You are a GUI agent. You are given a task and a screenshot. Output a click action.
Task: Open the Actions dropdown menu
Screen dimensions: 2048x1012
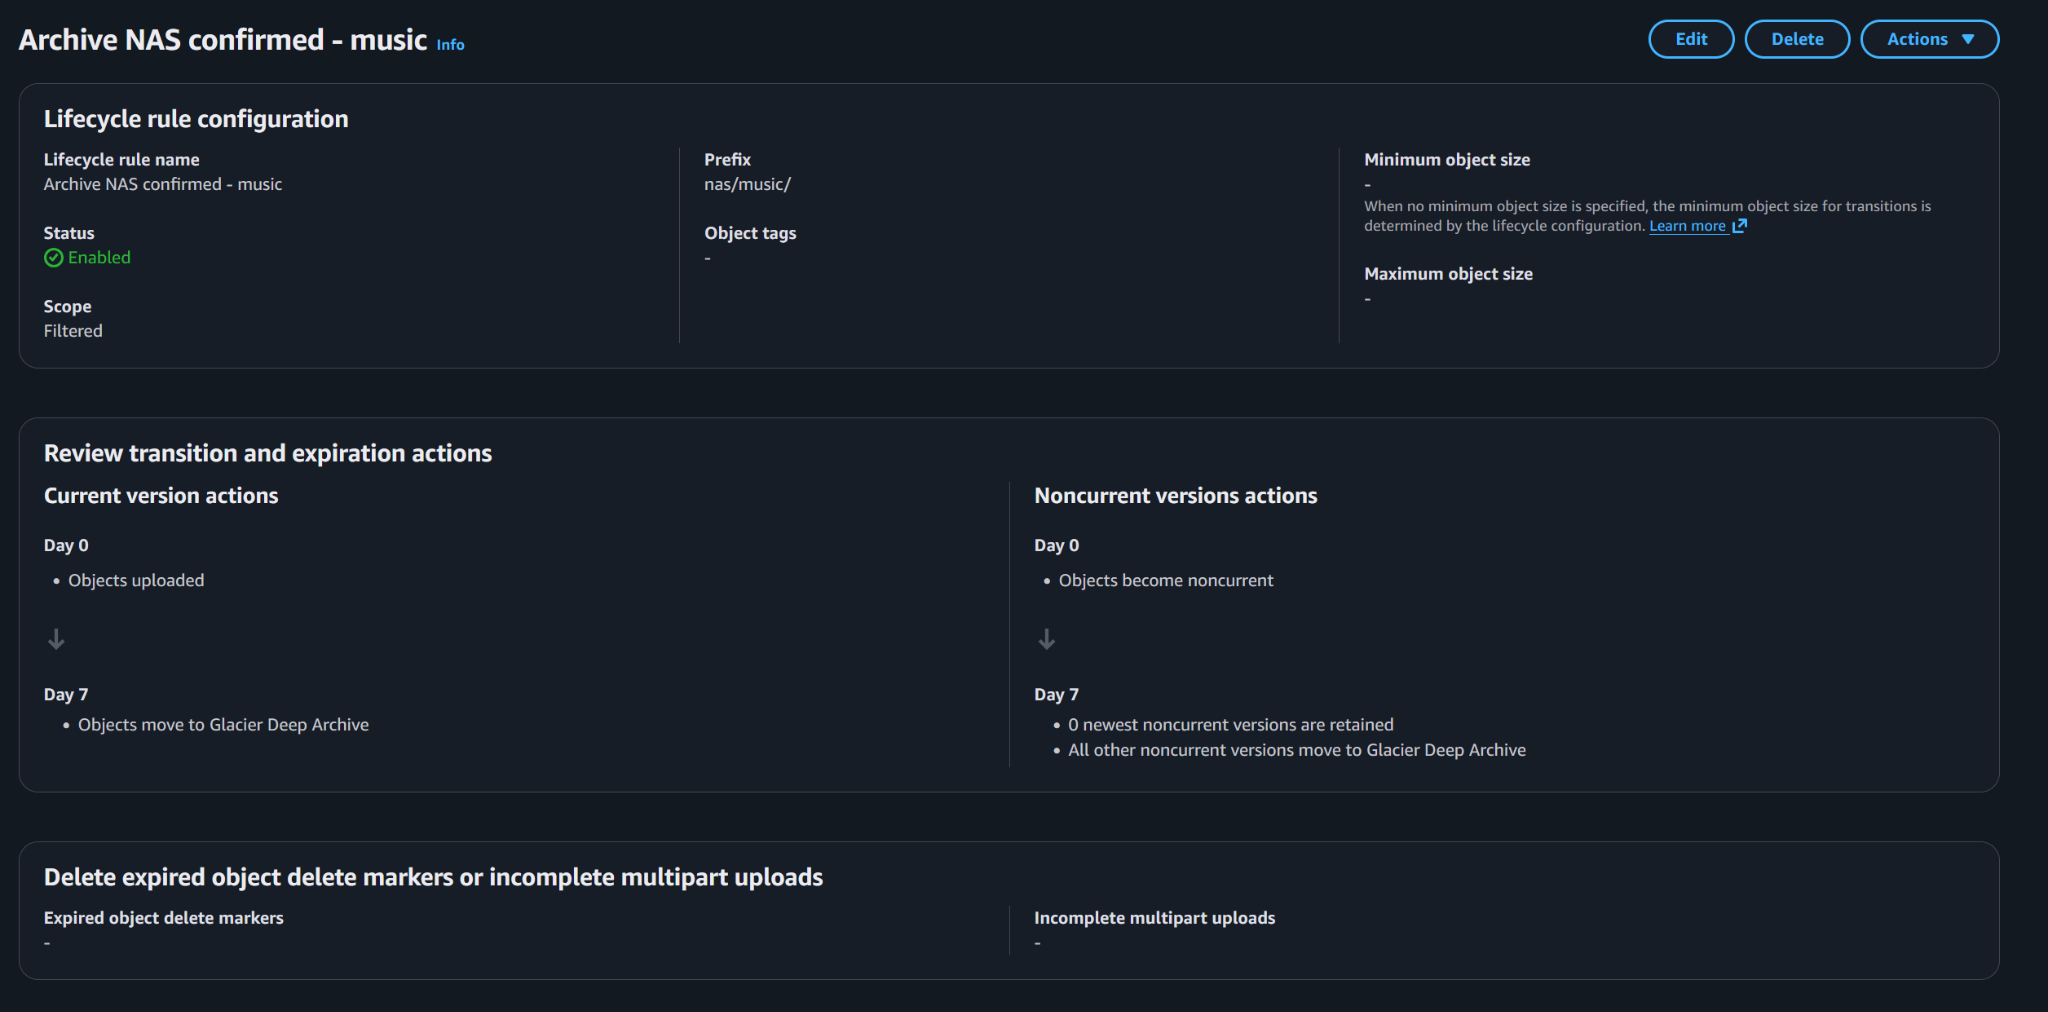(1929, 39)
